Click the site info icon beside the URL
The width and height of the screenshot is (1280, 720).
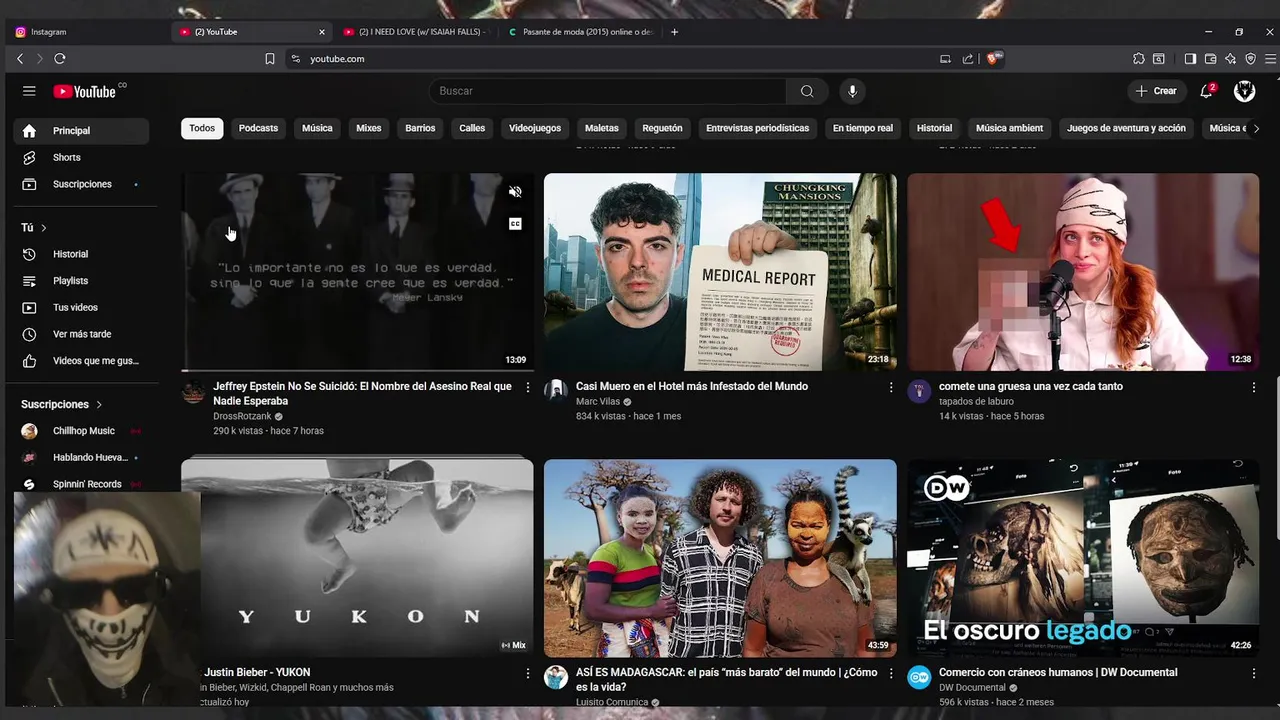295,59
